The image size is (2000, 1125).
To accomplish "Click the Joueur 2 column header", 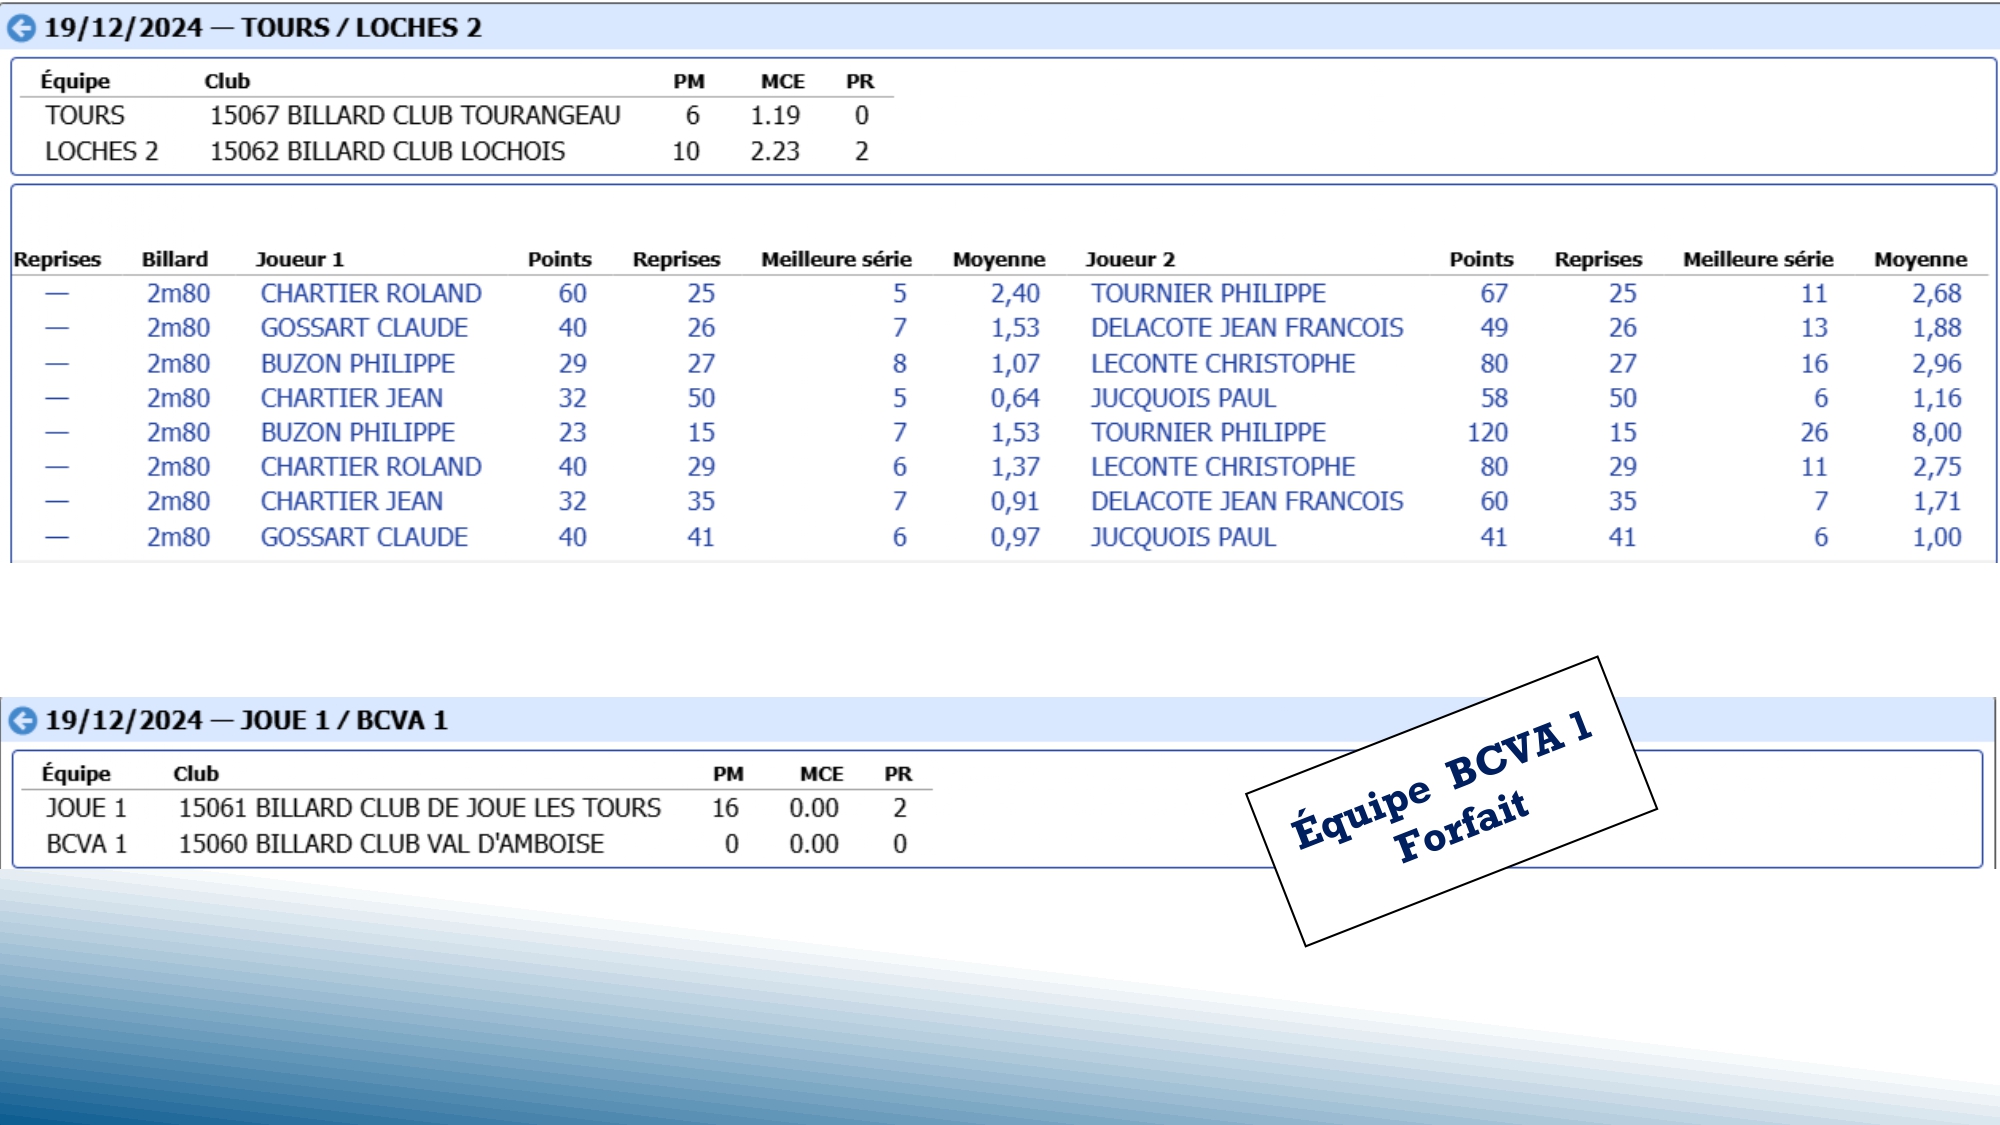I will coord(1130,260).
